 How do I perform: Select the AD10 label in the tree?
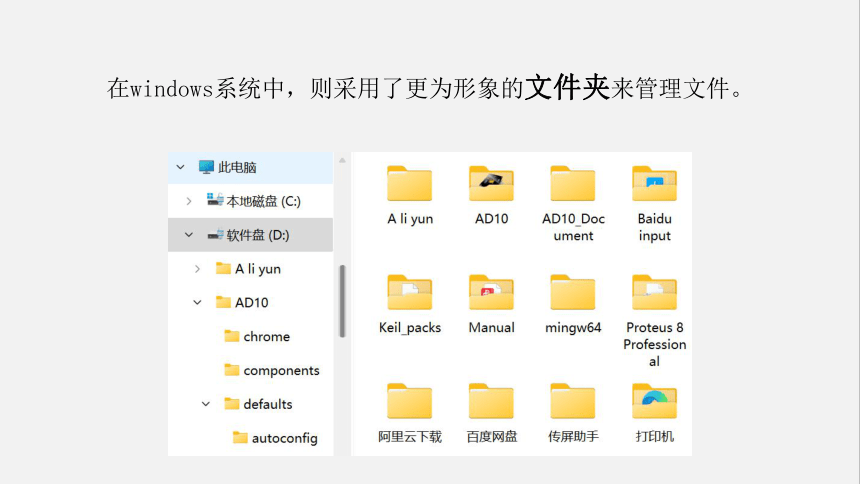click(x=252, y=302)
